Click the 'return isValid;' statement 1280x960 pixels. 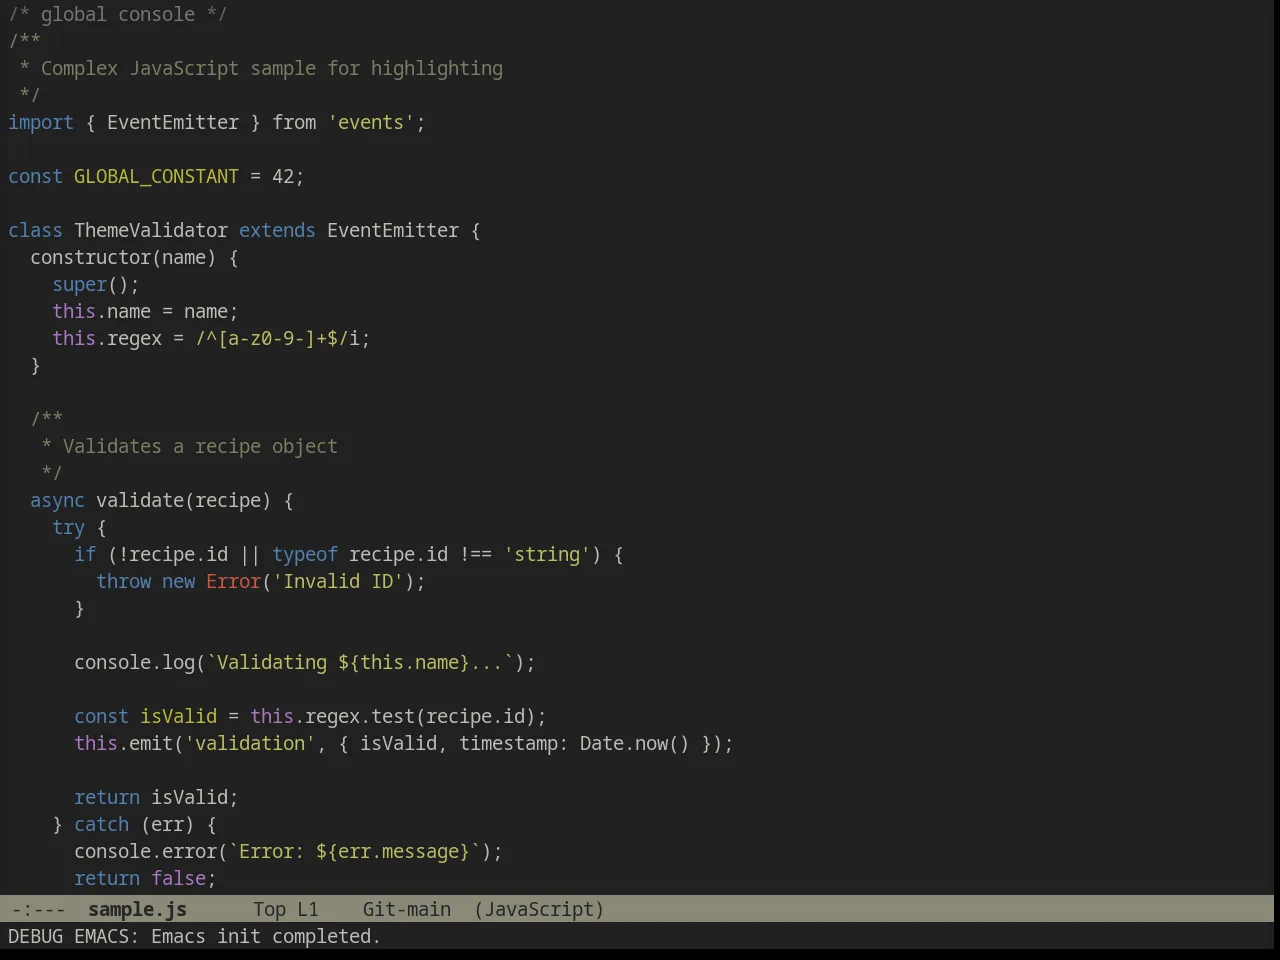click(156, 797)
